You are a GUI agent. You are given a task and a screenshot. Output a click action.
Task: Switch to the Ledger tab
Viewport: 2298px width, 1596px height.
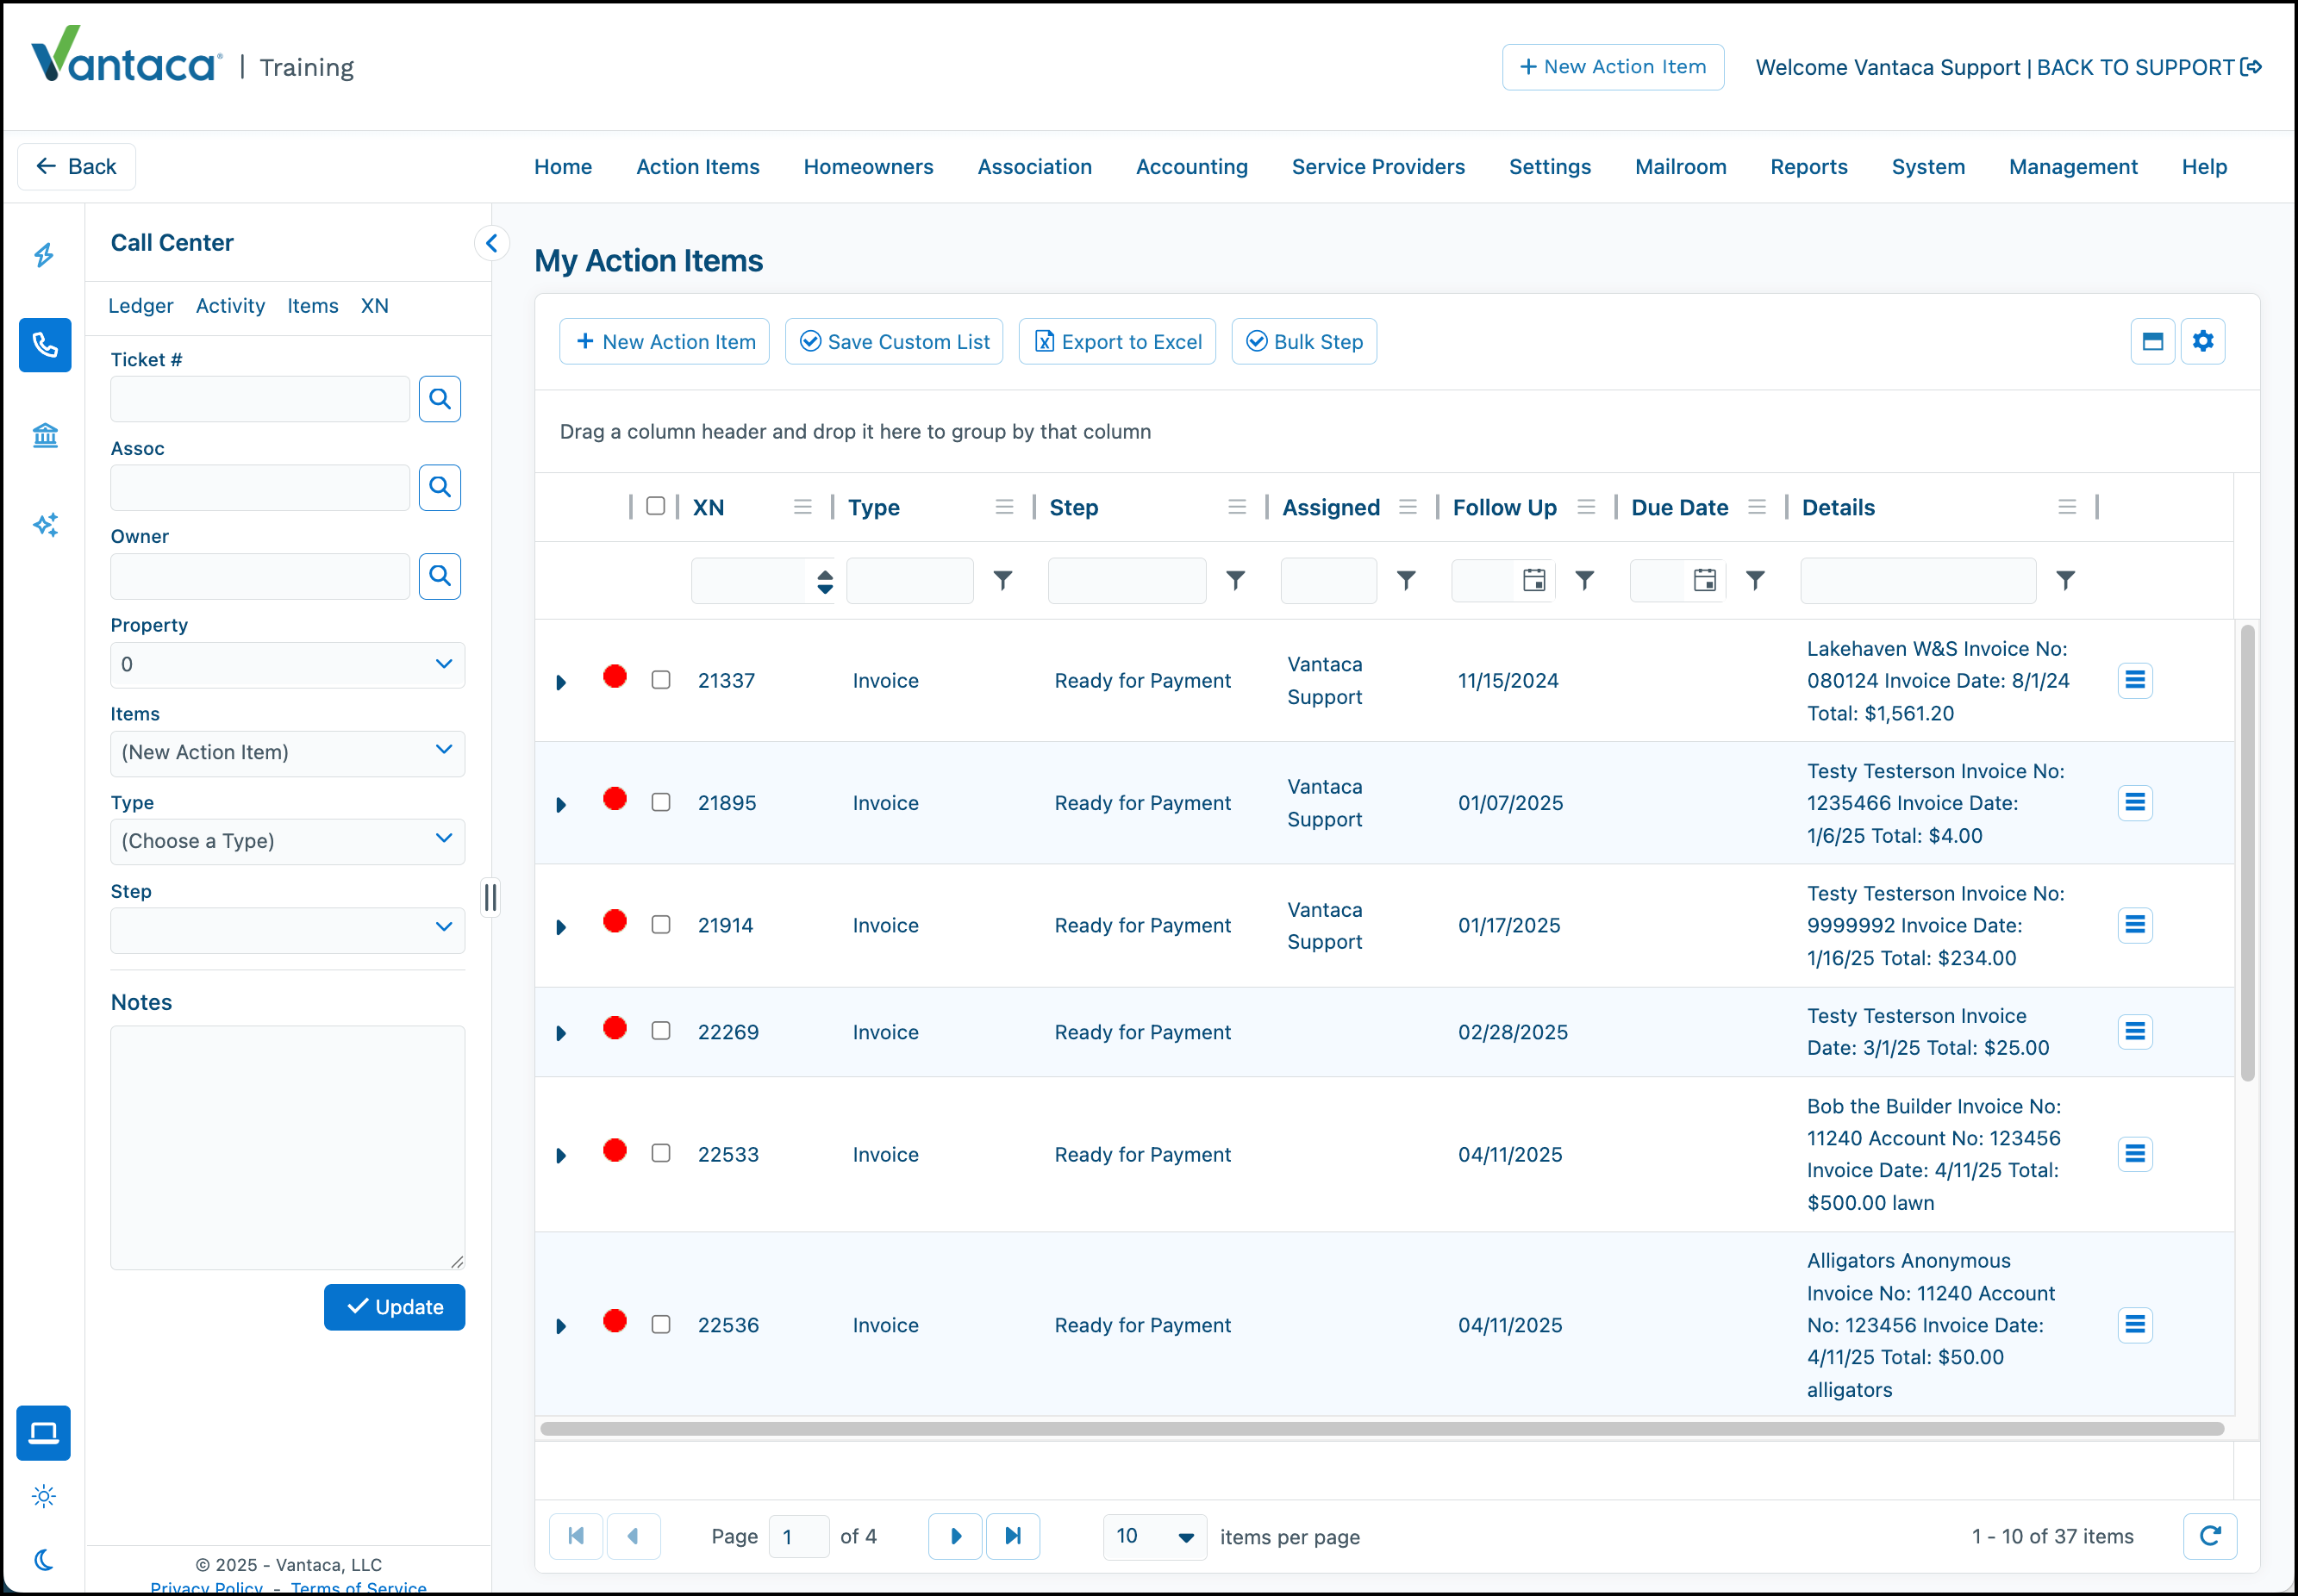point(141,306)
